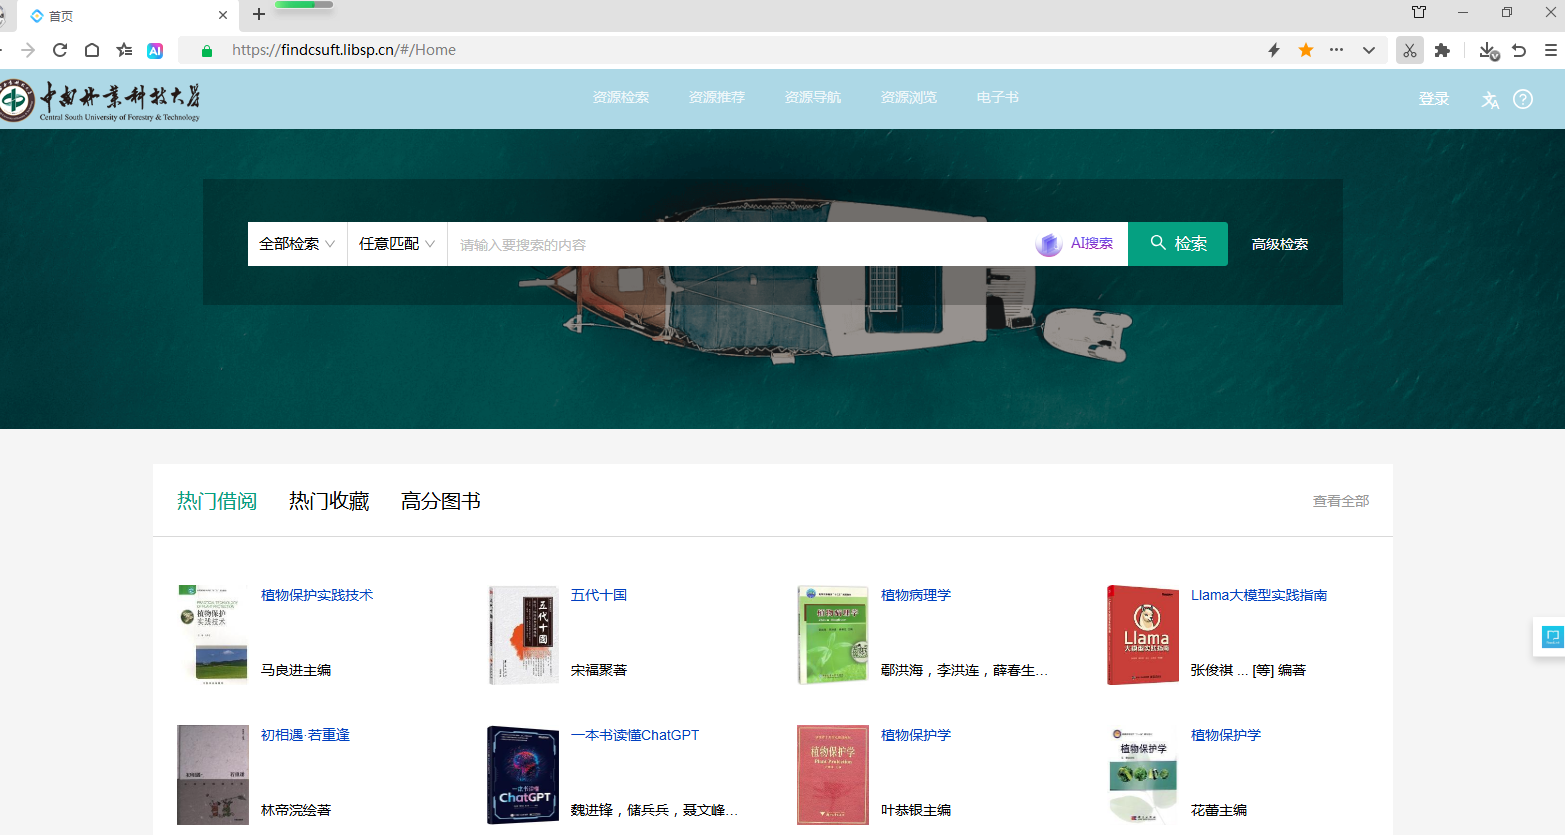Click the lightning icon in the toolbar
The width and height of the screenshot is (1565, 835).
1274,49
